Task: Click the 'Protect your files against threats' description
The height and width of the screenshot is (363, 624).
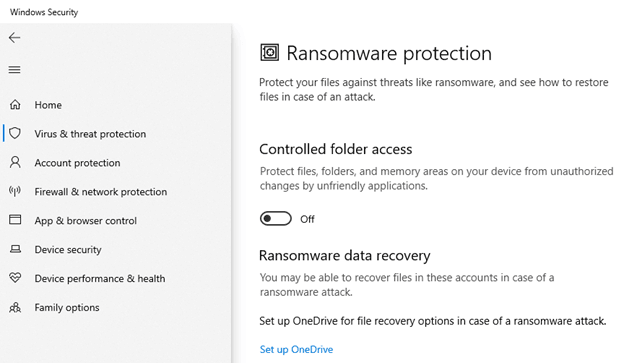Action: tap(434, 90)
